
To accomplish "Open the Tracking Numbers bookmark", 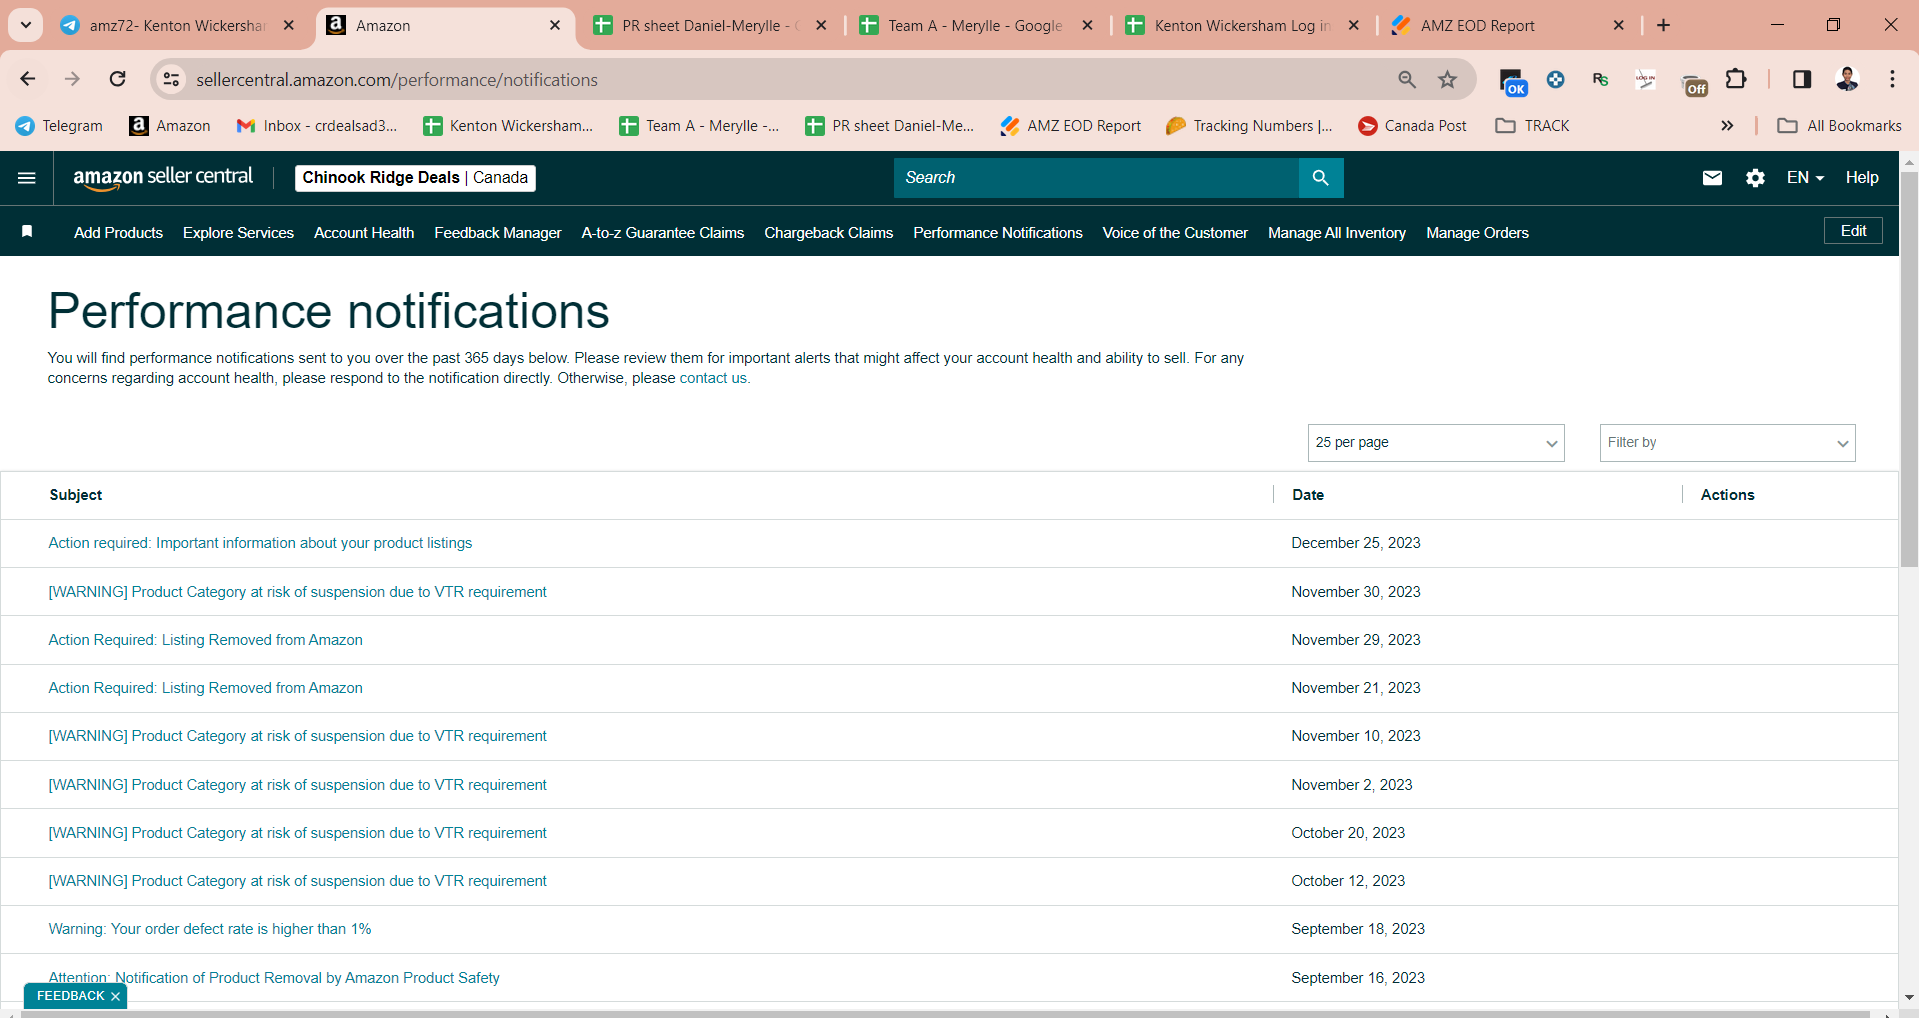I will pyautogui.click(x=1249, y=126).
